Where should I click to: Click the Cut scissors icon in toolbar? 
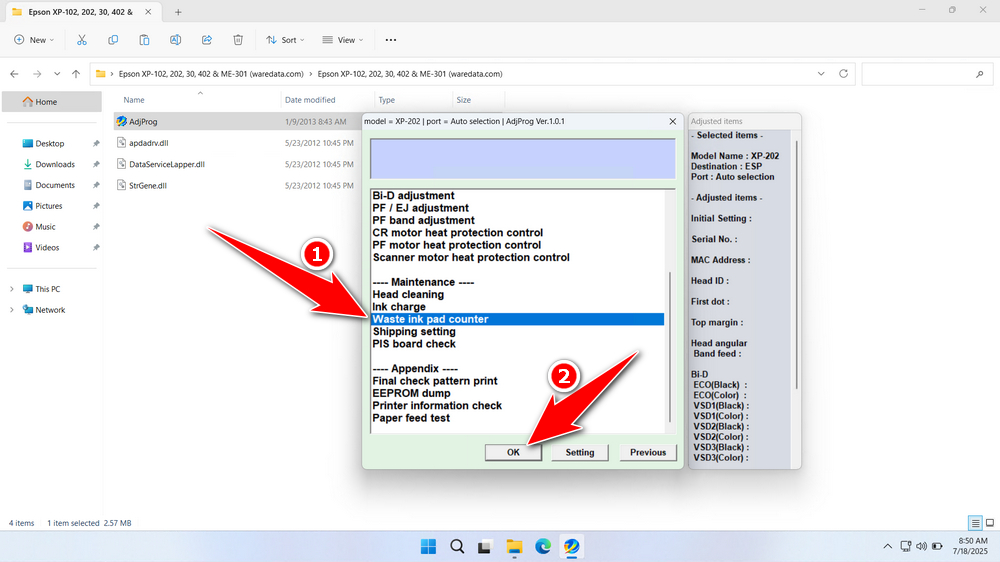(x=82, y=40)
